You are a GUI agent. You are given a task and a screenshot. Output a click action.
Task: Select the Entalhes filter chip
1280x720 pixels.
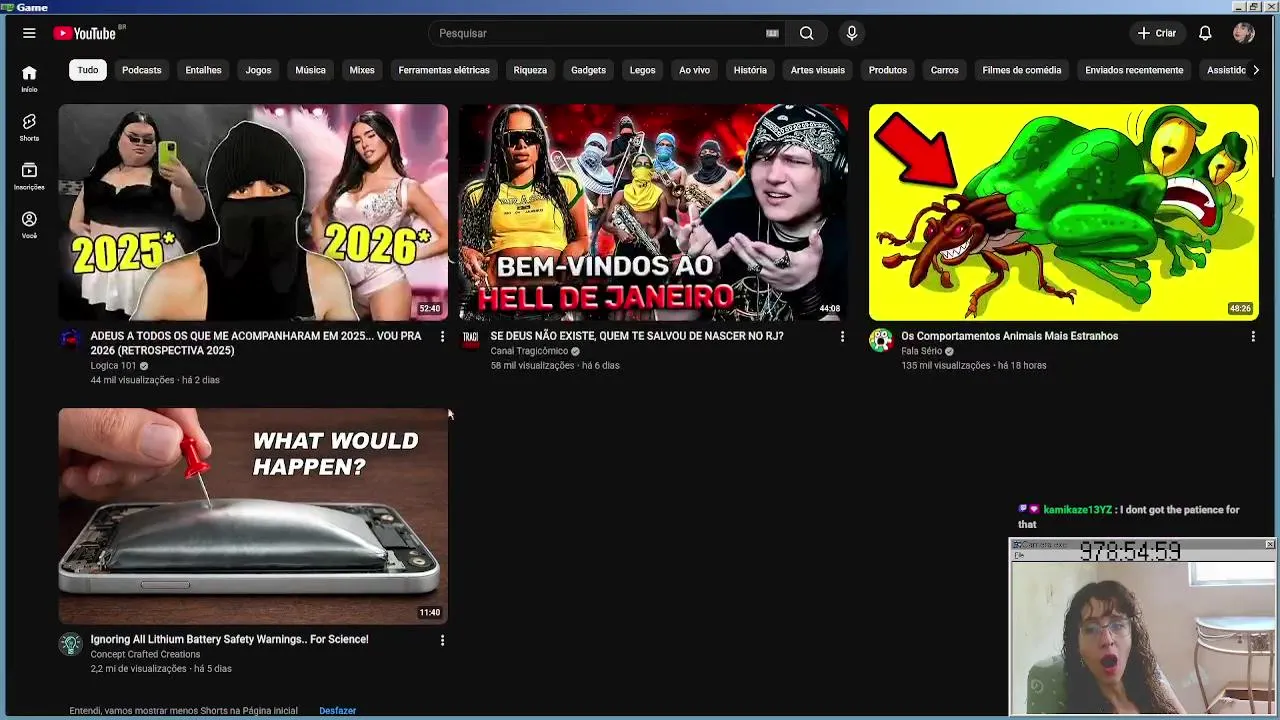(x=203, y=70)
